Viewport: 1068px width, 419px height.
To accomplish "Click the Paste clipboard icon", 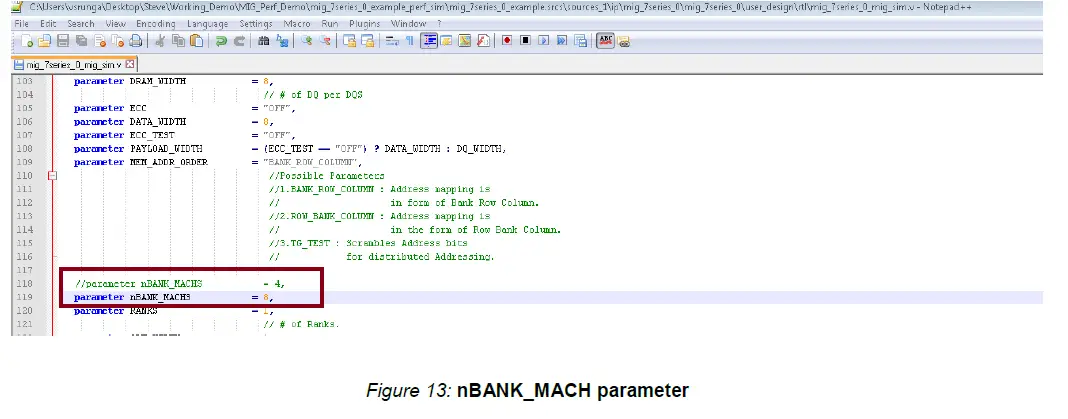I will point(197,41).
